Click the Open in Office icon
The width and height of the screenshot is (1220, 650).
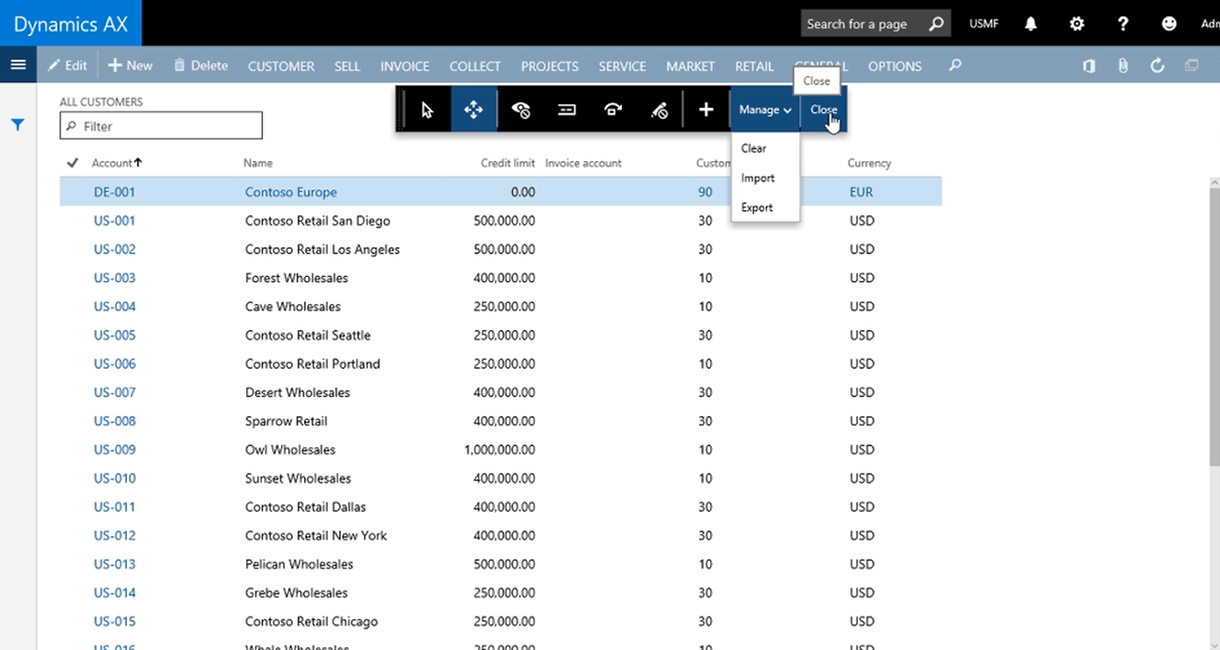tap(1089, 66)
